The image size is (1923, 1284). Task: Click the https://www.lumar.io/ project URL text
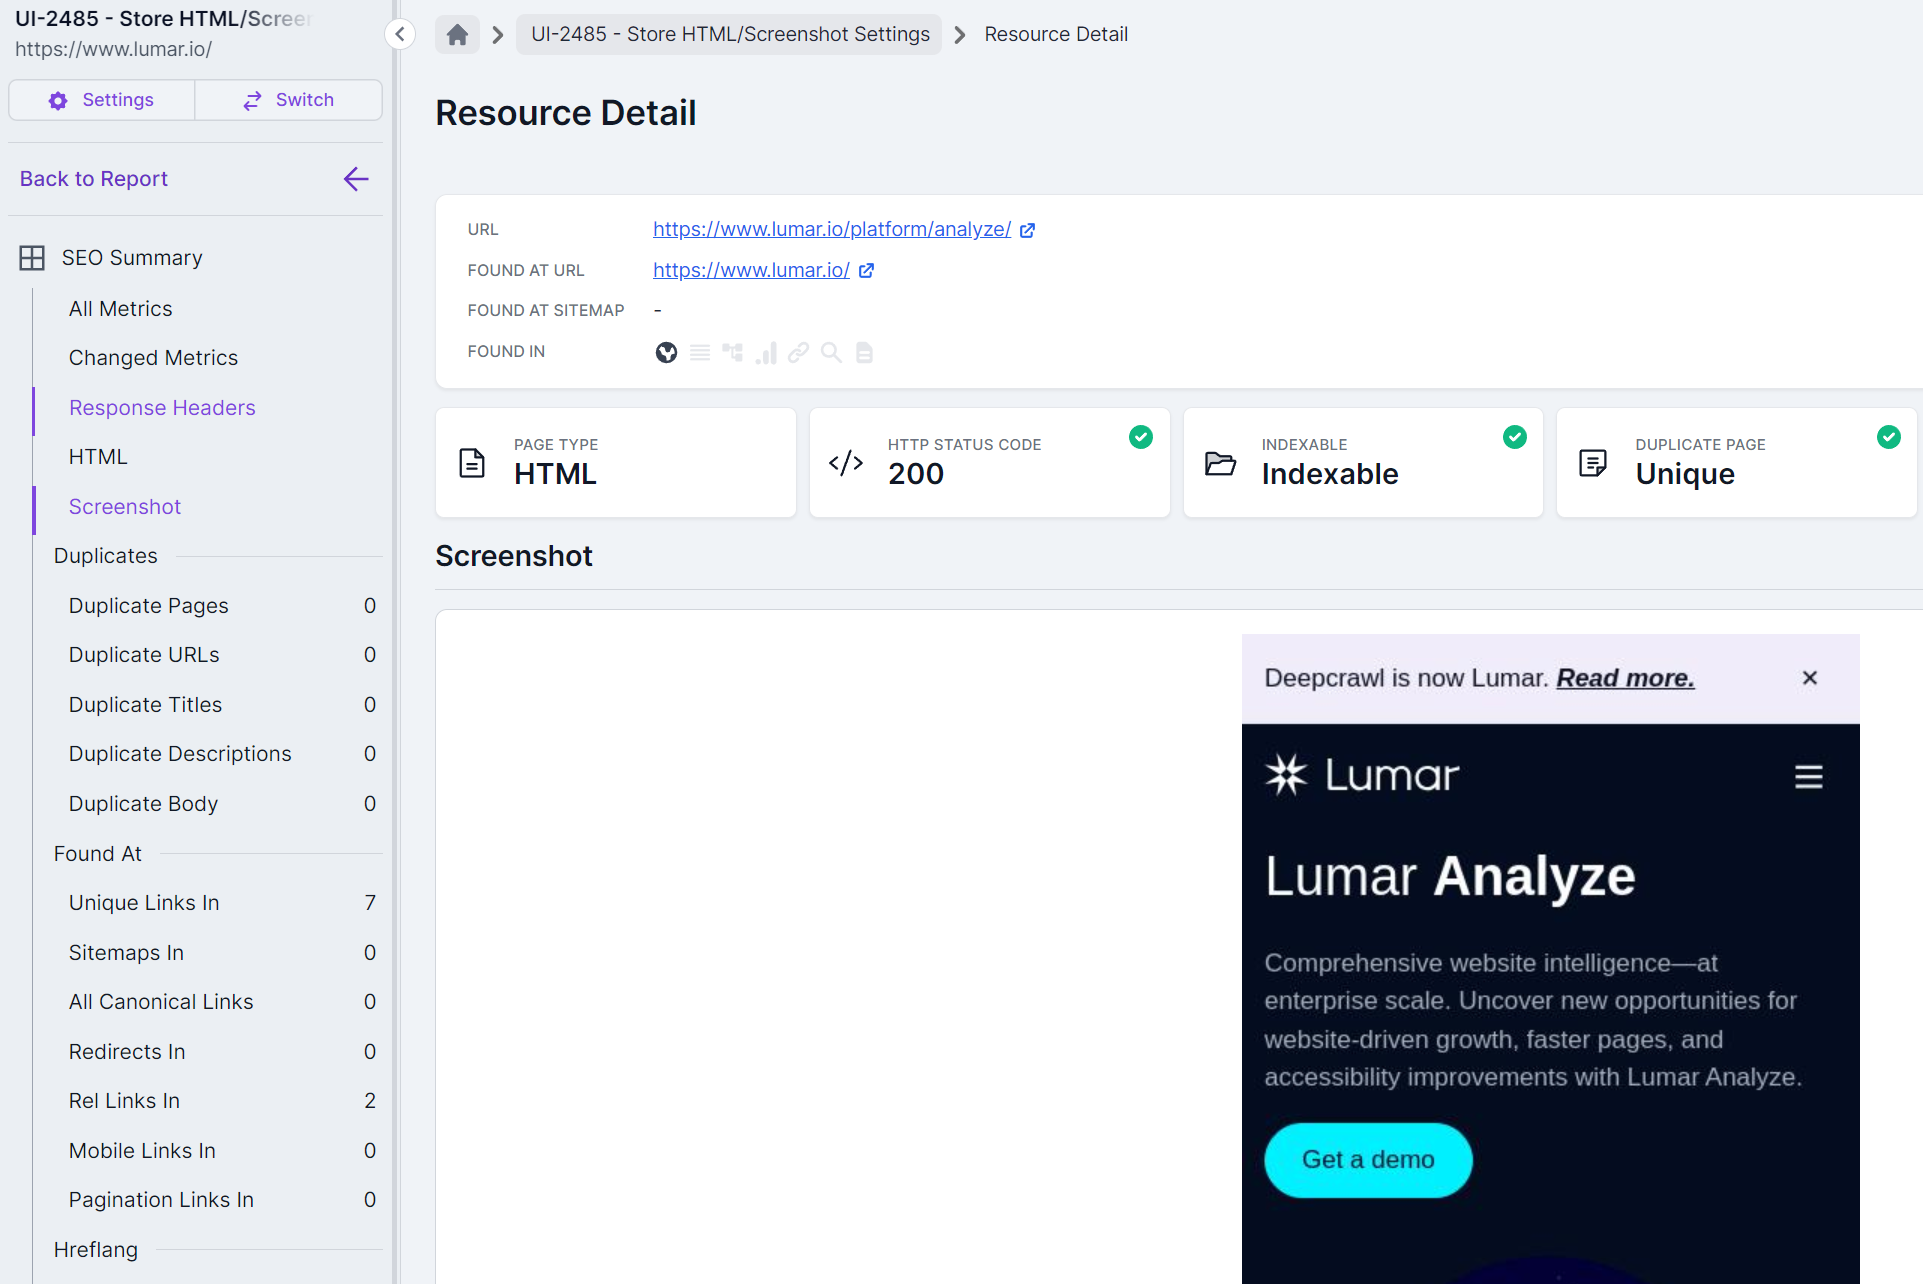113,49
